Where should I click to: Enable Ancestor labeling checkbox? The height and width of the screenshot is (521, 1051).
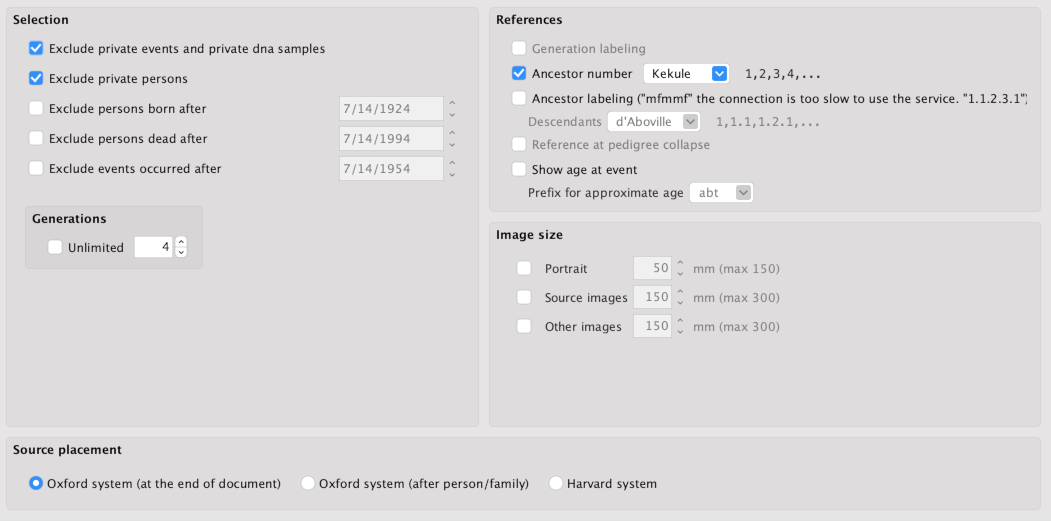coord(518,98)
